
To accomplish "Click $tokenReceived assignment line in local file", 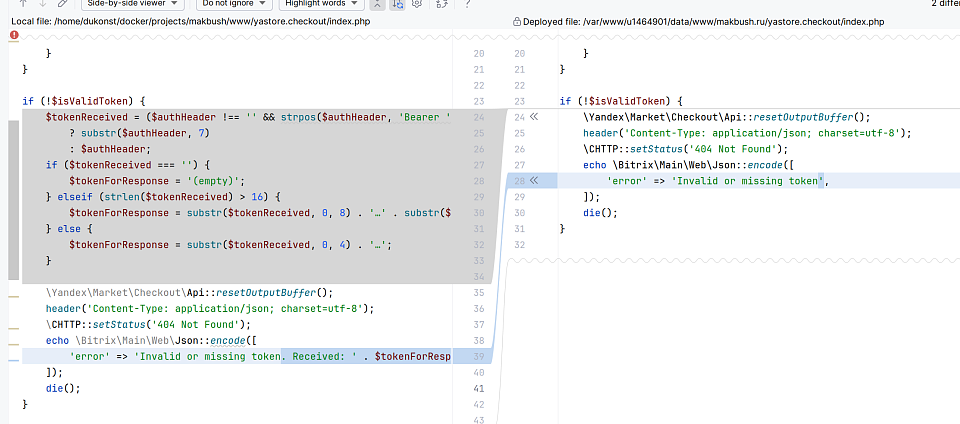I will [x=248, y=117].
